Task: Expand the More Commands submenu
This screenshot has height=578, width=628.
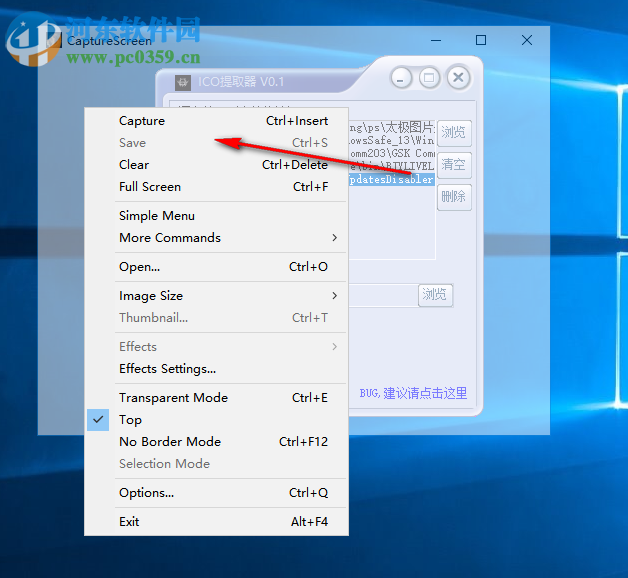Action: [x=216, y=238]
